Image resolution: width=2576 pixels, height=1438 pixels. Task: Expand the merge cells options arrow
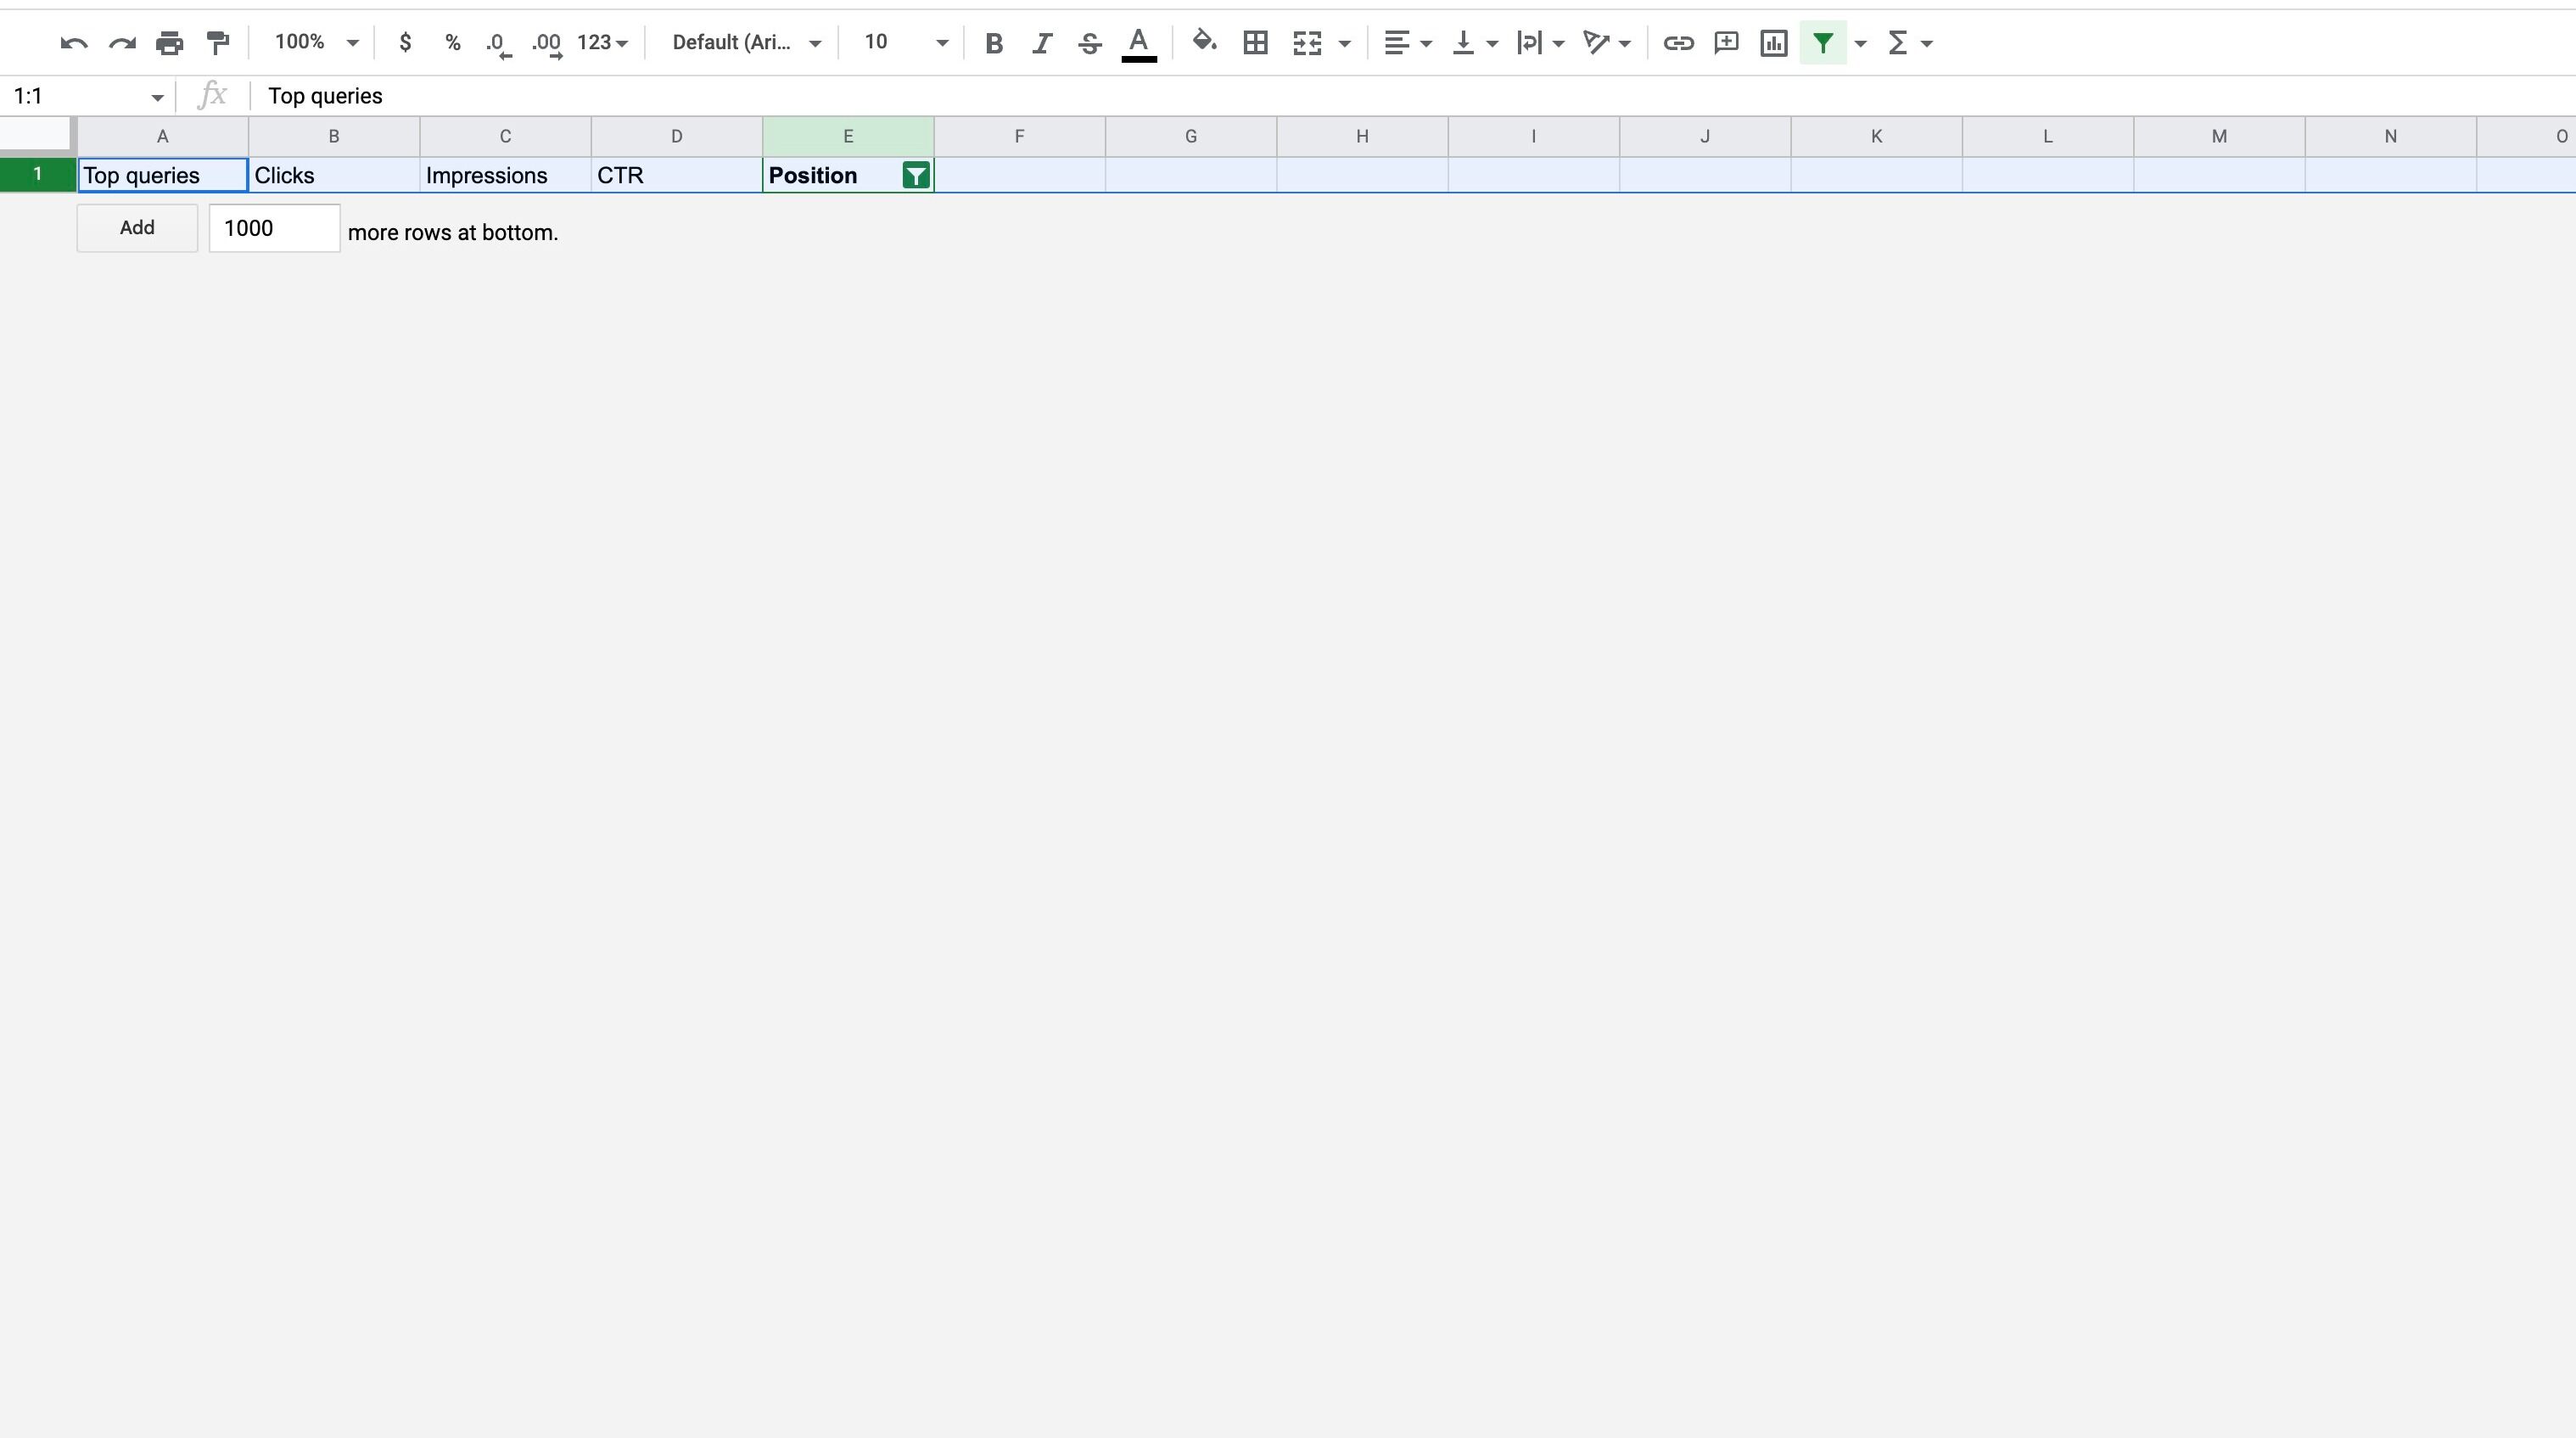(1345, 43)
